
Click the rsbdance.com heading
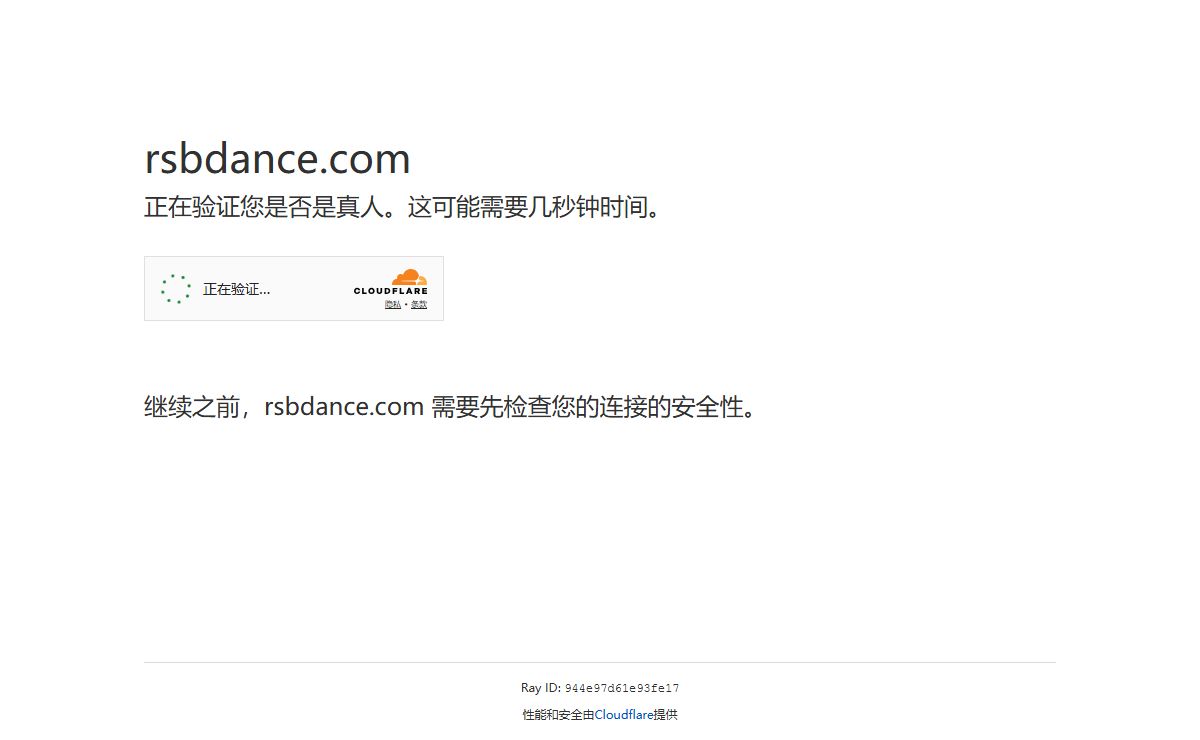pyautogui.click(x=278, y=159)
